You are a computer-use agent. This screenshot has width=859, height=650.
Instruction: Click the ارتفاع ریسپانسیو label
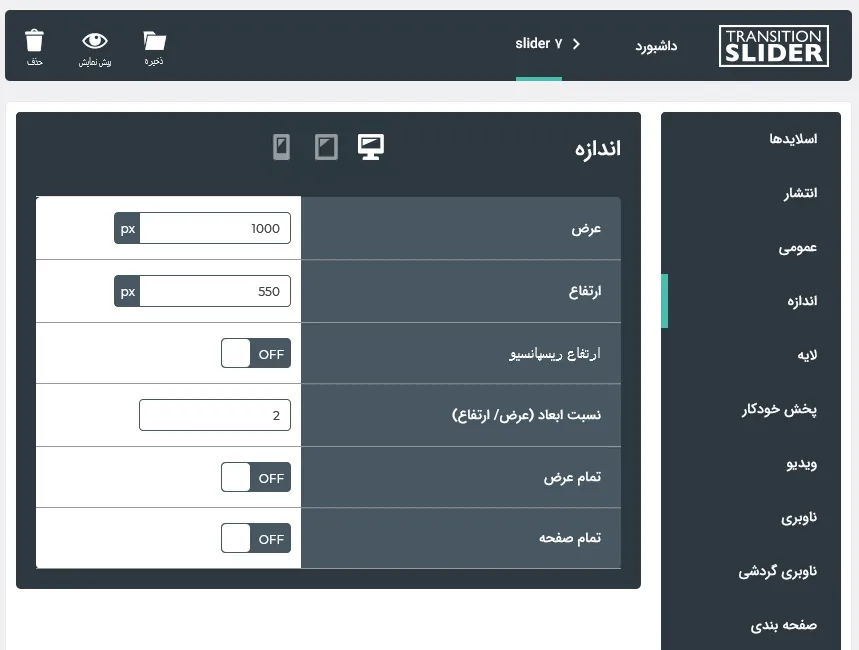(x=555, y=354)
